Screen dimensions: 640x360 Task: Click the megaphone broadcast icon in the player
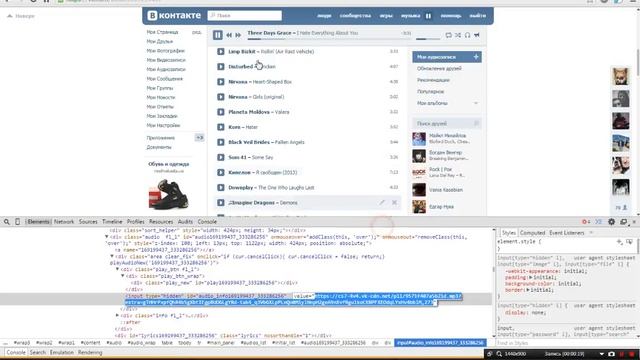[477, 35]
